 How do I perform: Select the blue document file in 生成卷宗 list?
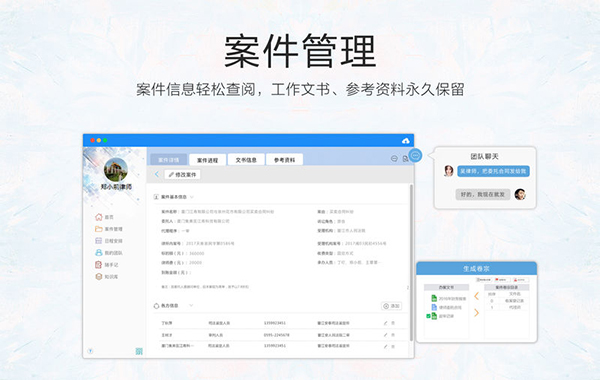click(x=434, y=307)
